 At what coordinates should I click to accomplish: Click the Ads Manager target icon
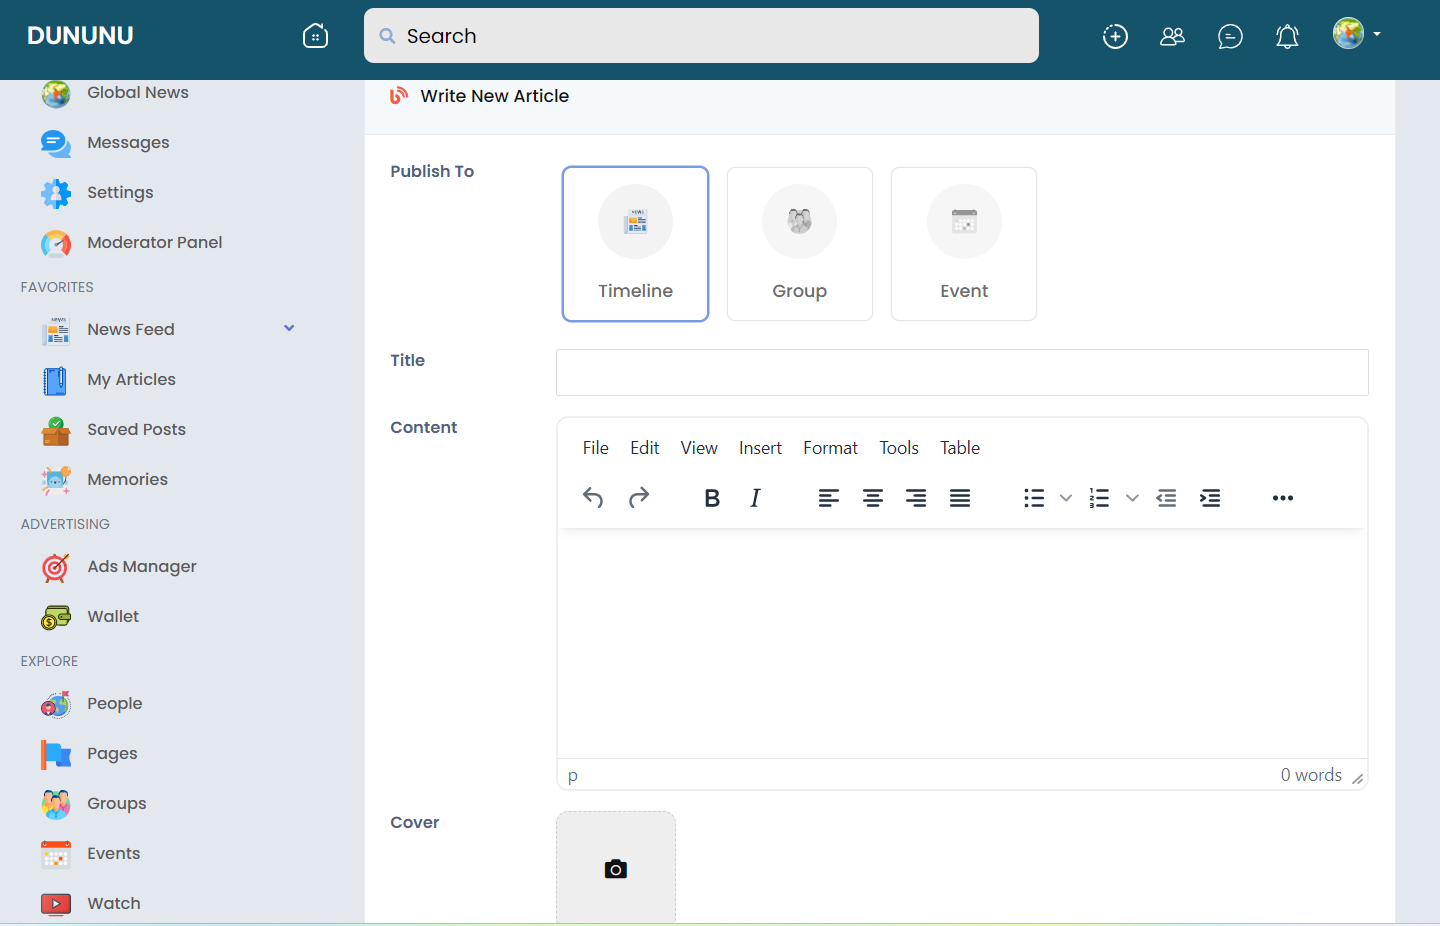pyautogui.click(x=55, y=567)
